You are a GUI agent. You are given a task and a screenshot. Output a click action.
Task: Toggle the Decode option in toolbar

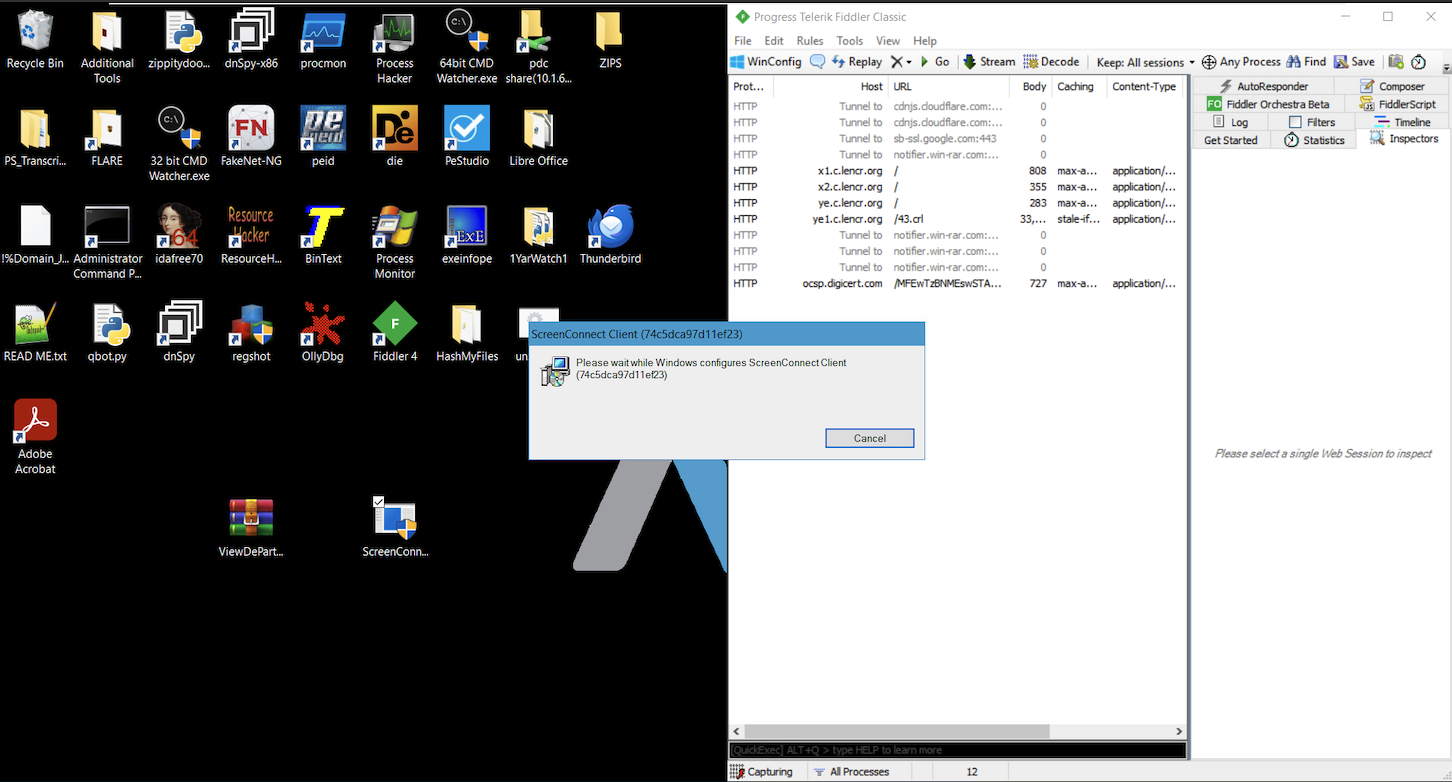pos(1051,62)
